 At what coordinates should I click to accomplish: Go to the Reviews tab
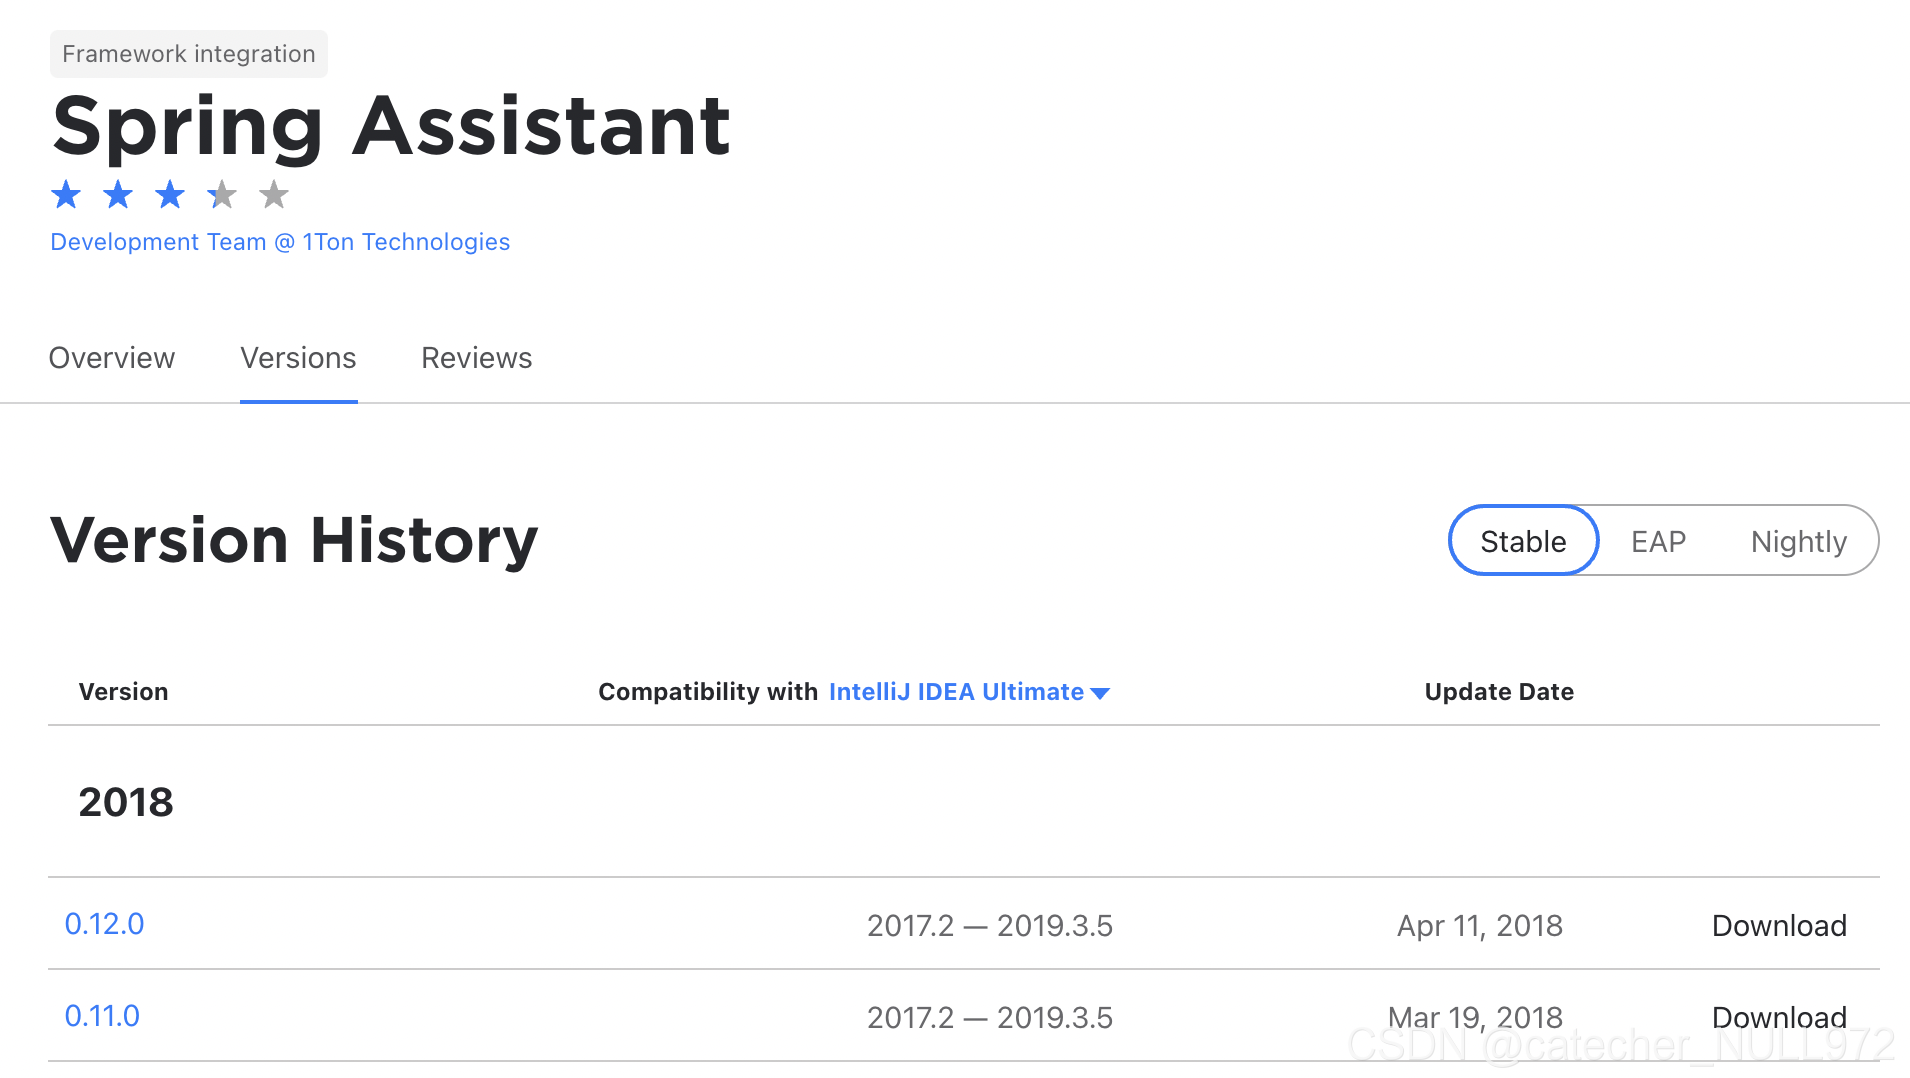point(476,358)
